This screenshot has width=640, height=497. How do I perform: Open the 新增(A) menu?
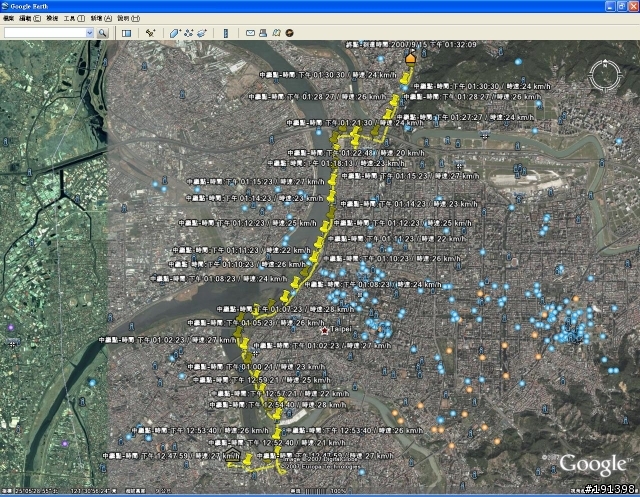[x=101, y=18]
